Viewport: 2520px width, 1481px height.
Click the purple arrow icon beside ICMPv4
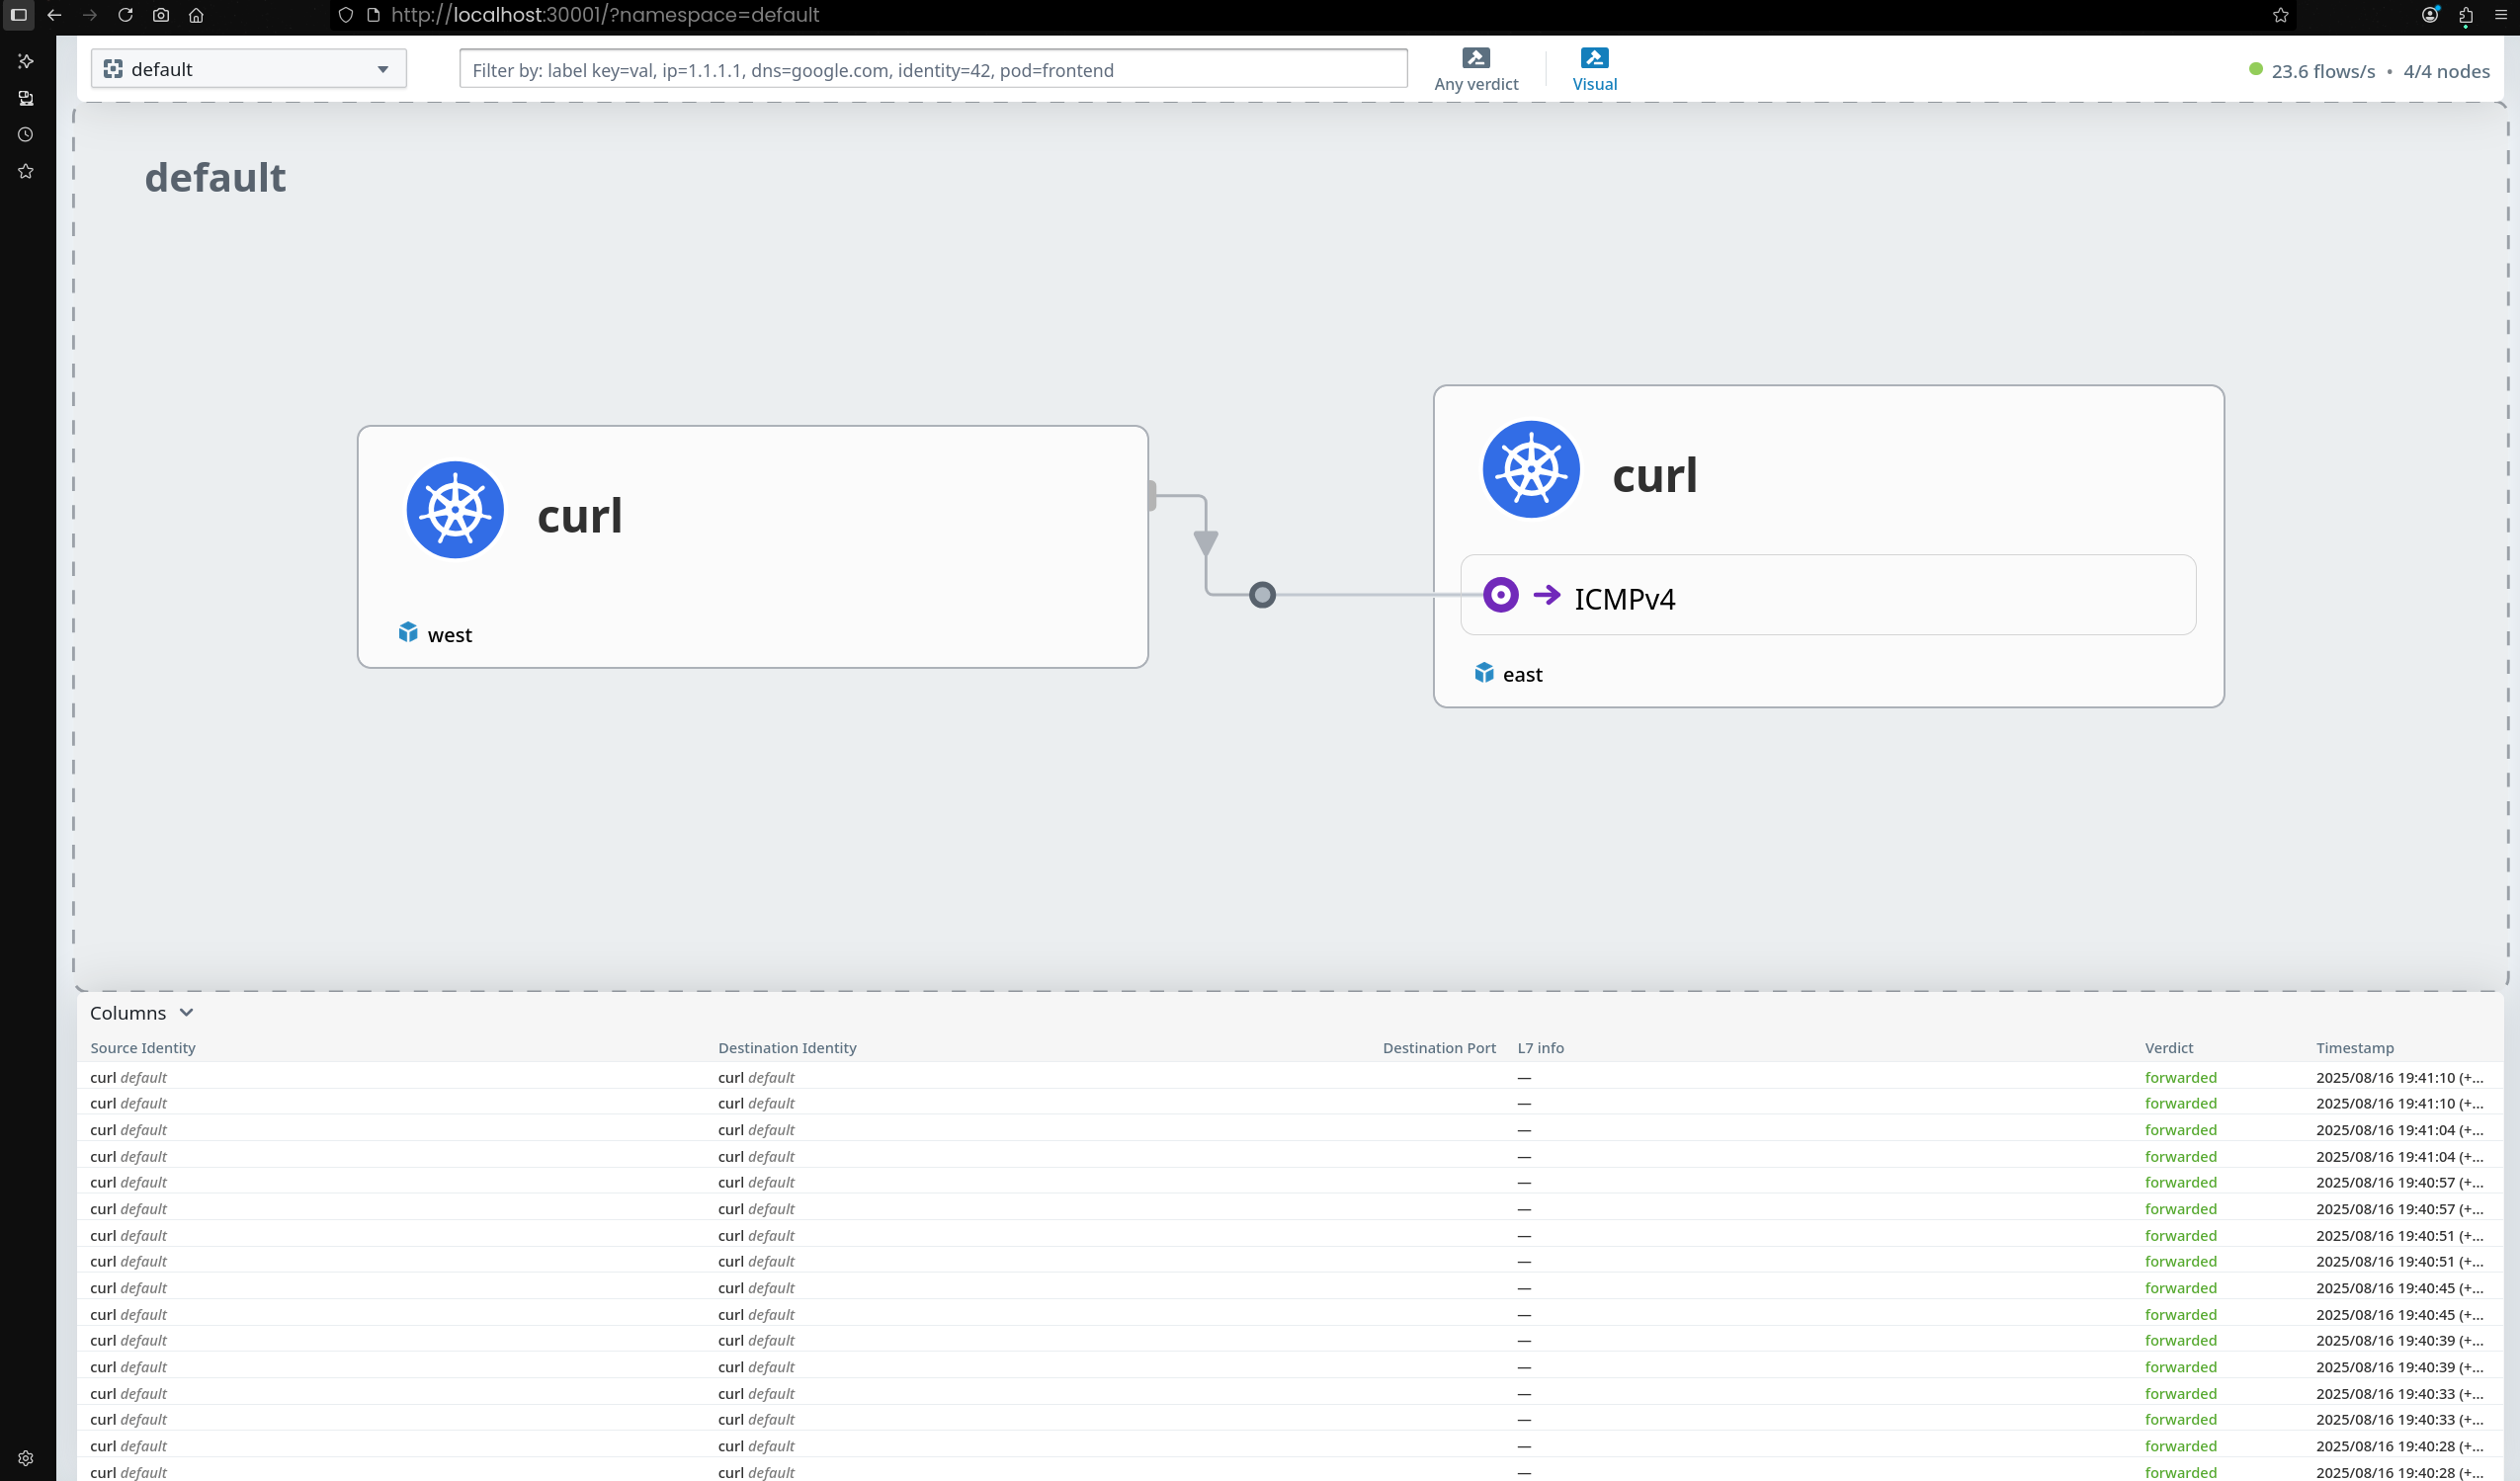[x=1546, y=595]
